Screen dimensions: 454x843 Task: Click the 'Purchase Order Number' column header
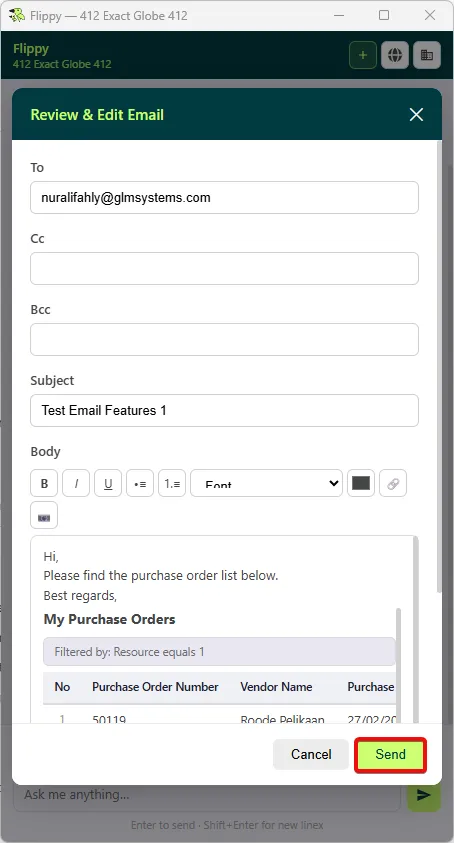click(x=155, y=687)
